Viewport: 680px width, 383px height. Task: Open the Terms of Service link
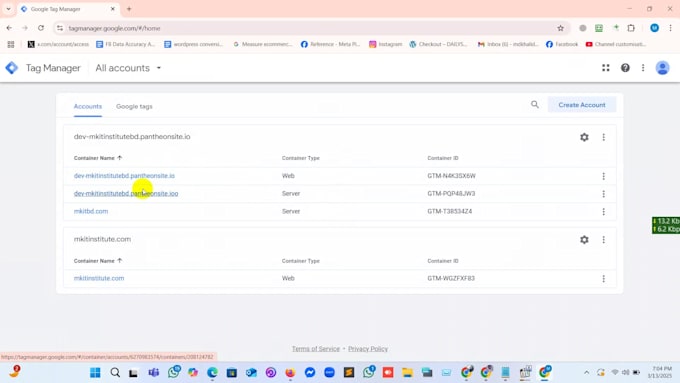(x=316, y=349)
